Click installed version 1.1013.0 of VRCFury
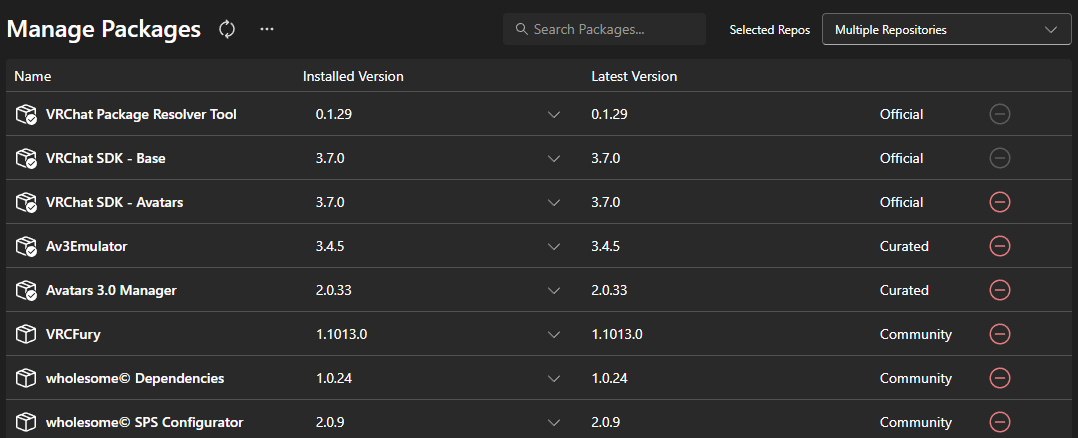 click(342, 334)
